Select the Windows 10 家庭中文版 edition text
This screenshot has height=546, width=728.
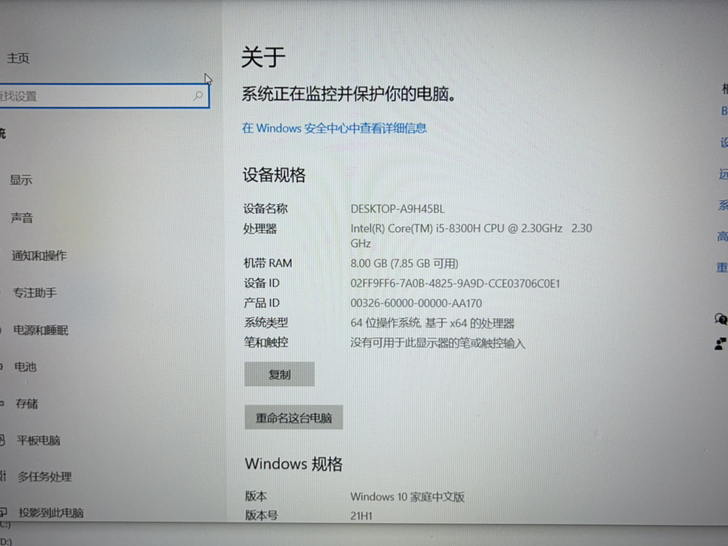click(x=407, y=497)
